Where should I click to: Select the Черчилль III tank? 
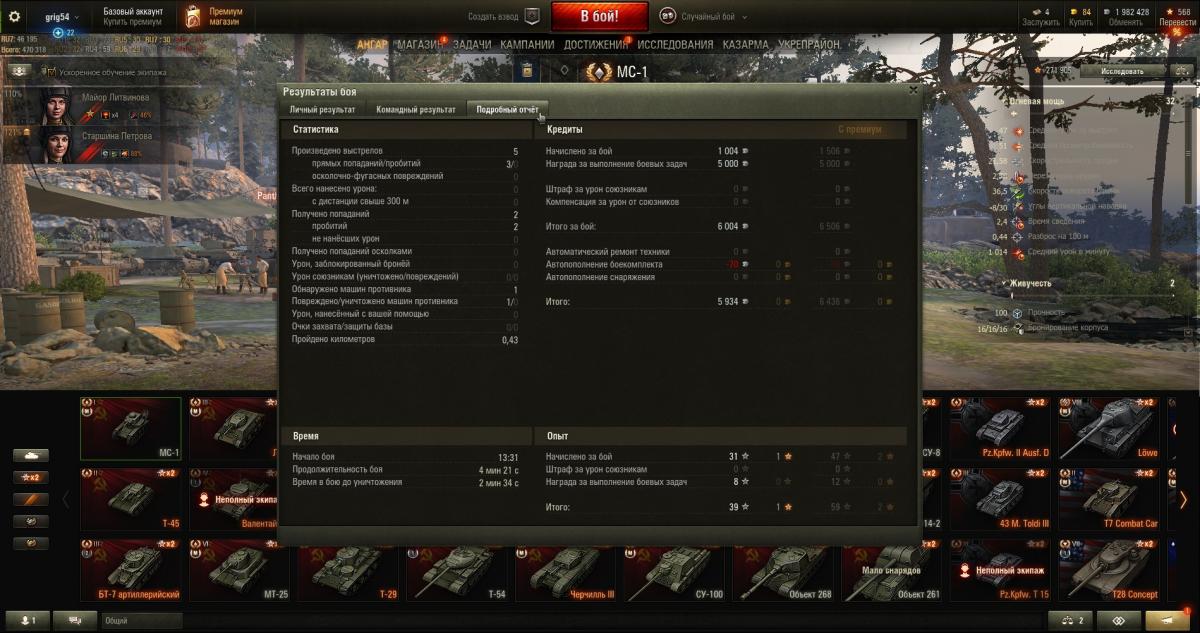[x=566, y=570]
